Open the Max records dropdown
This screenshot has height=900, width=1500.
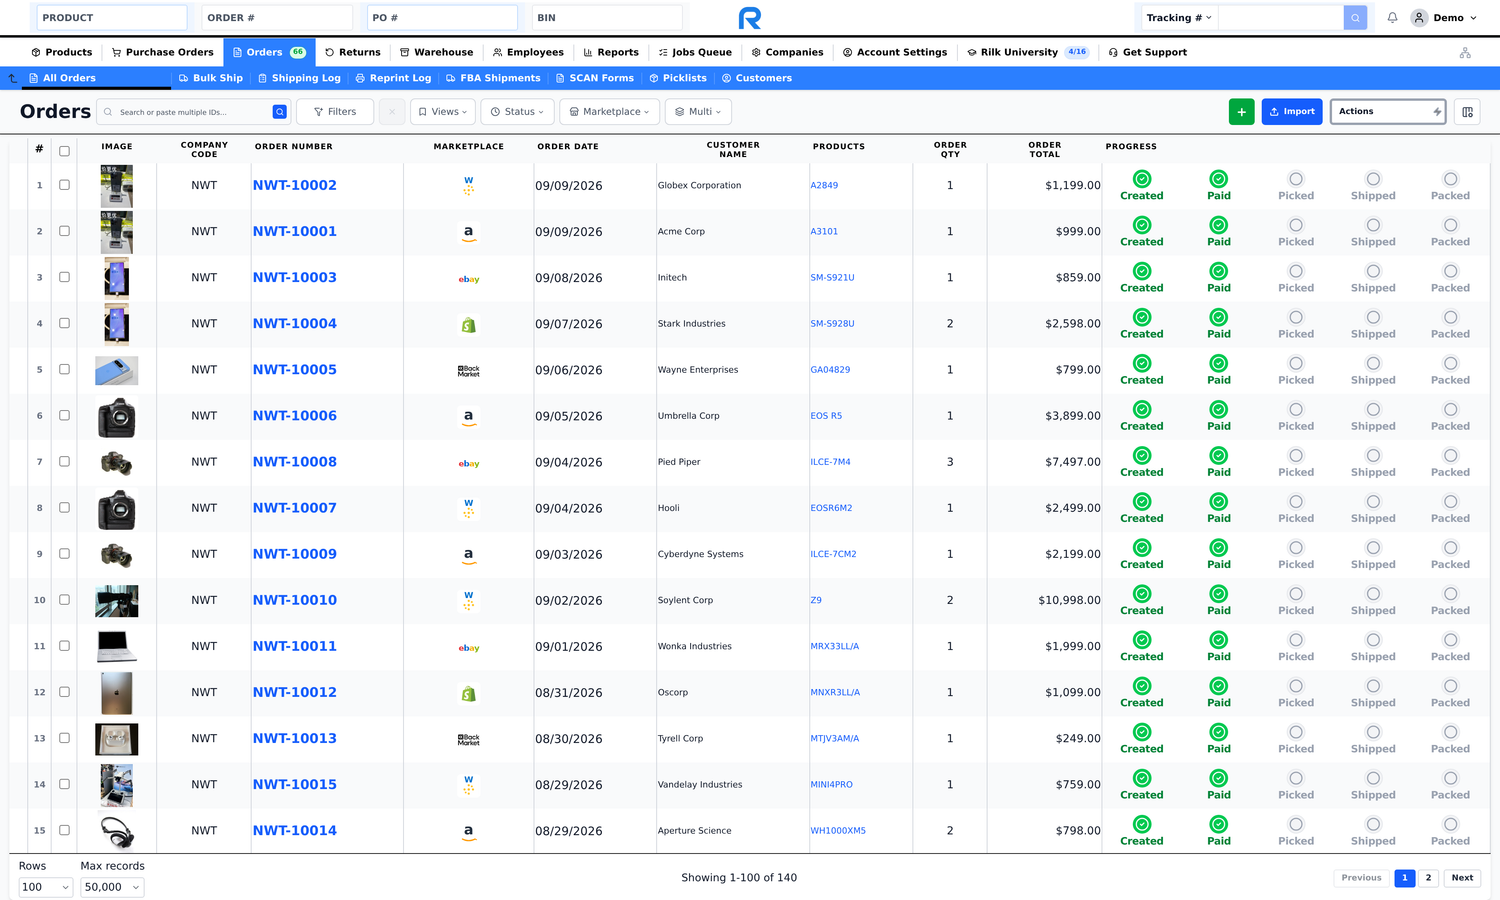pyautogui.click(x=112, y=887)
